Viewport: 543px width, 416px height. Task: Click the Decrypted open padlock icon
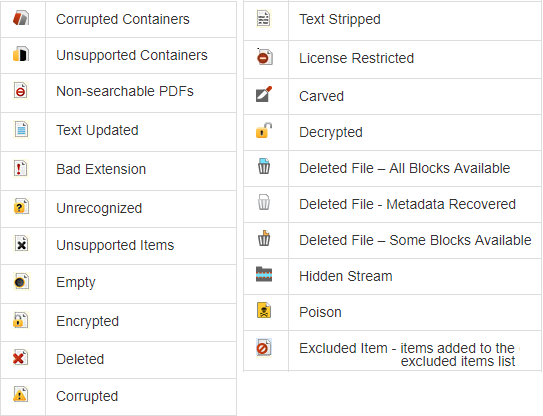[264, 131]
